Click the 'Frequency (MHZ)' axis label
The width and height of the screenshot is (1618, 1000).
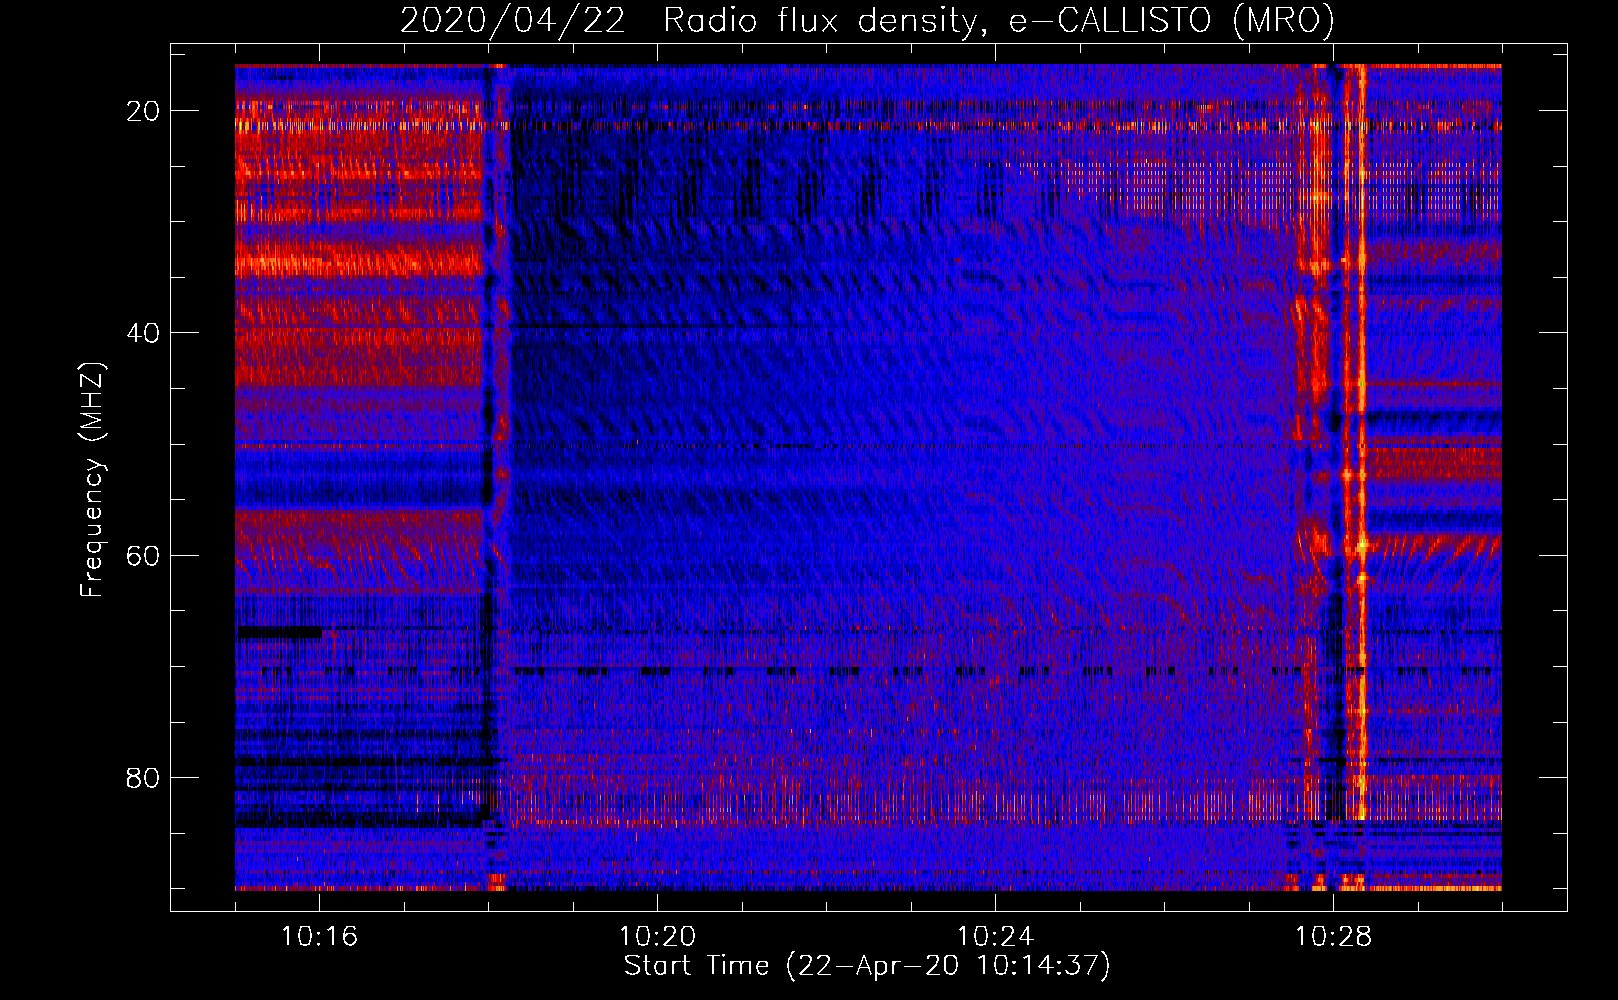92,480
